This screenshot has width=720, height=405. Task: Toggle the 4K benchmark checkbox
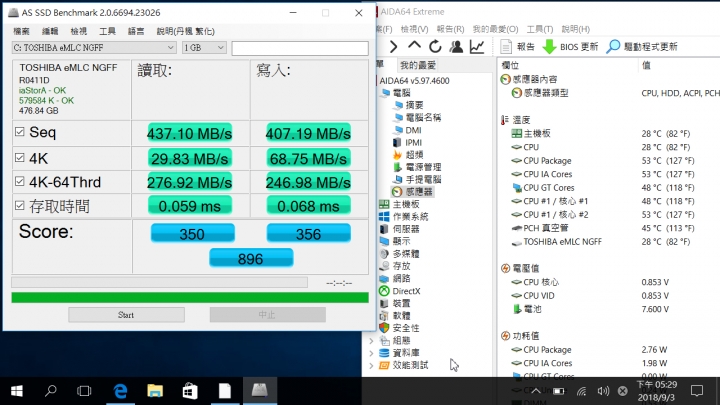tap(19, 158)
